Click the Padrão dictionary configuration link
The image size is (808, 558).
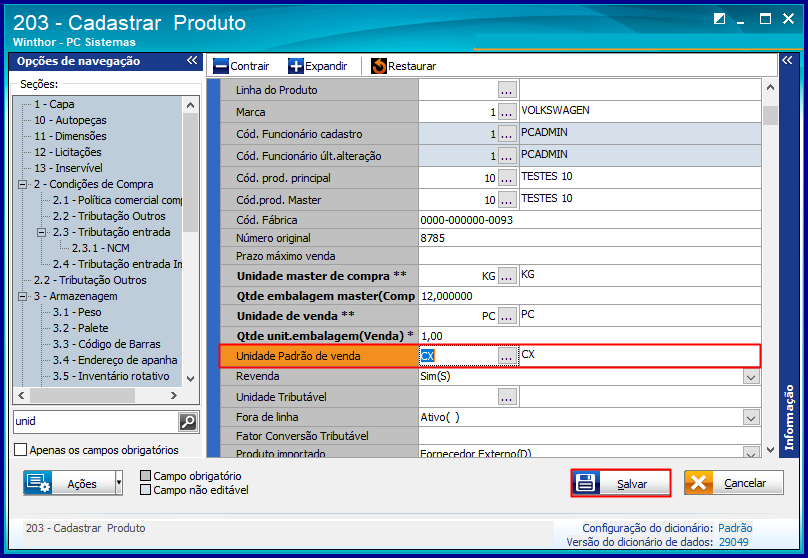pyautogui.click(x=735, y=528)
